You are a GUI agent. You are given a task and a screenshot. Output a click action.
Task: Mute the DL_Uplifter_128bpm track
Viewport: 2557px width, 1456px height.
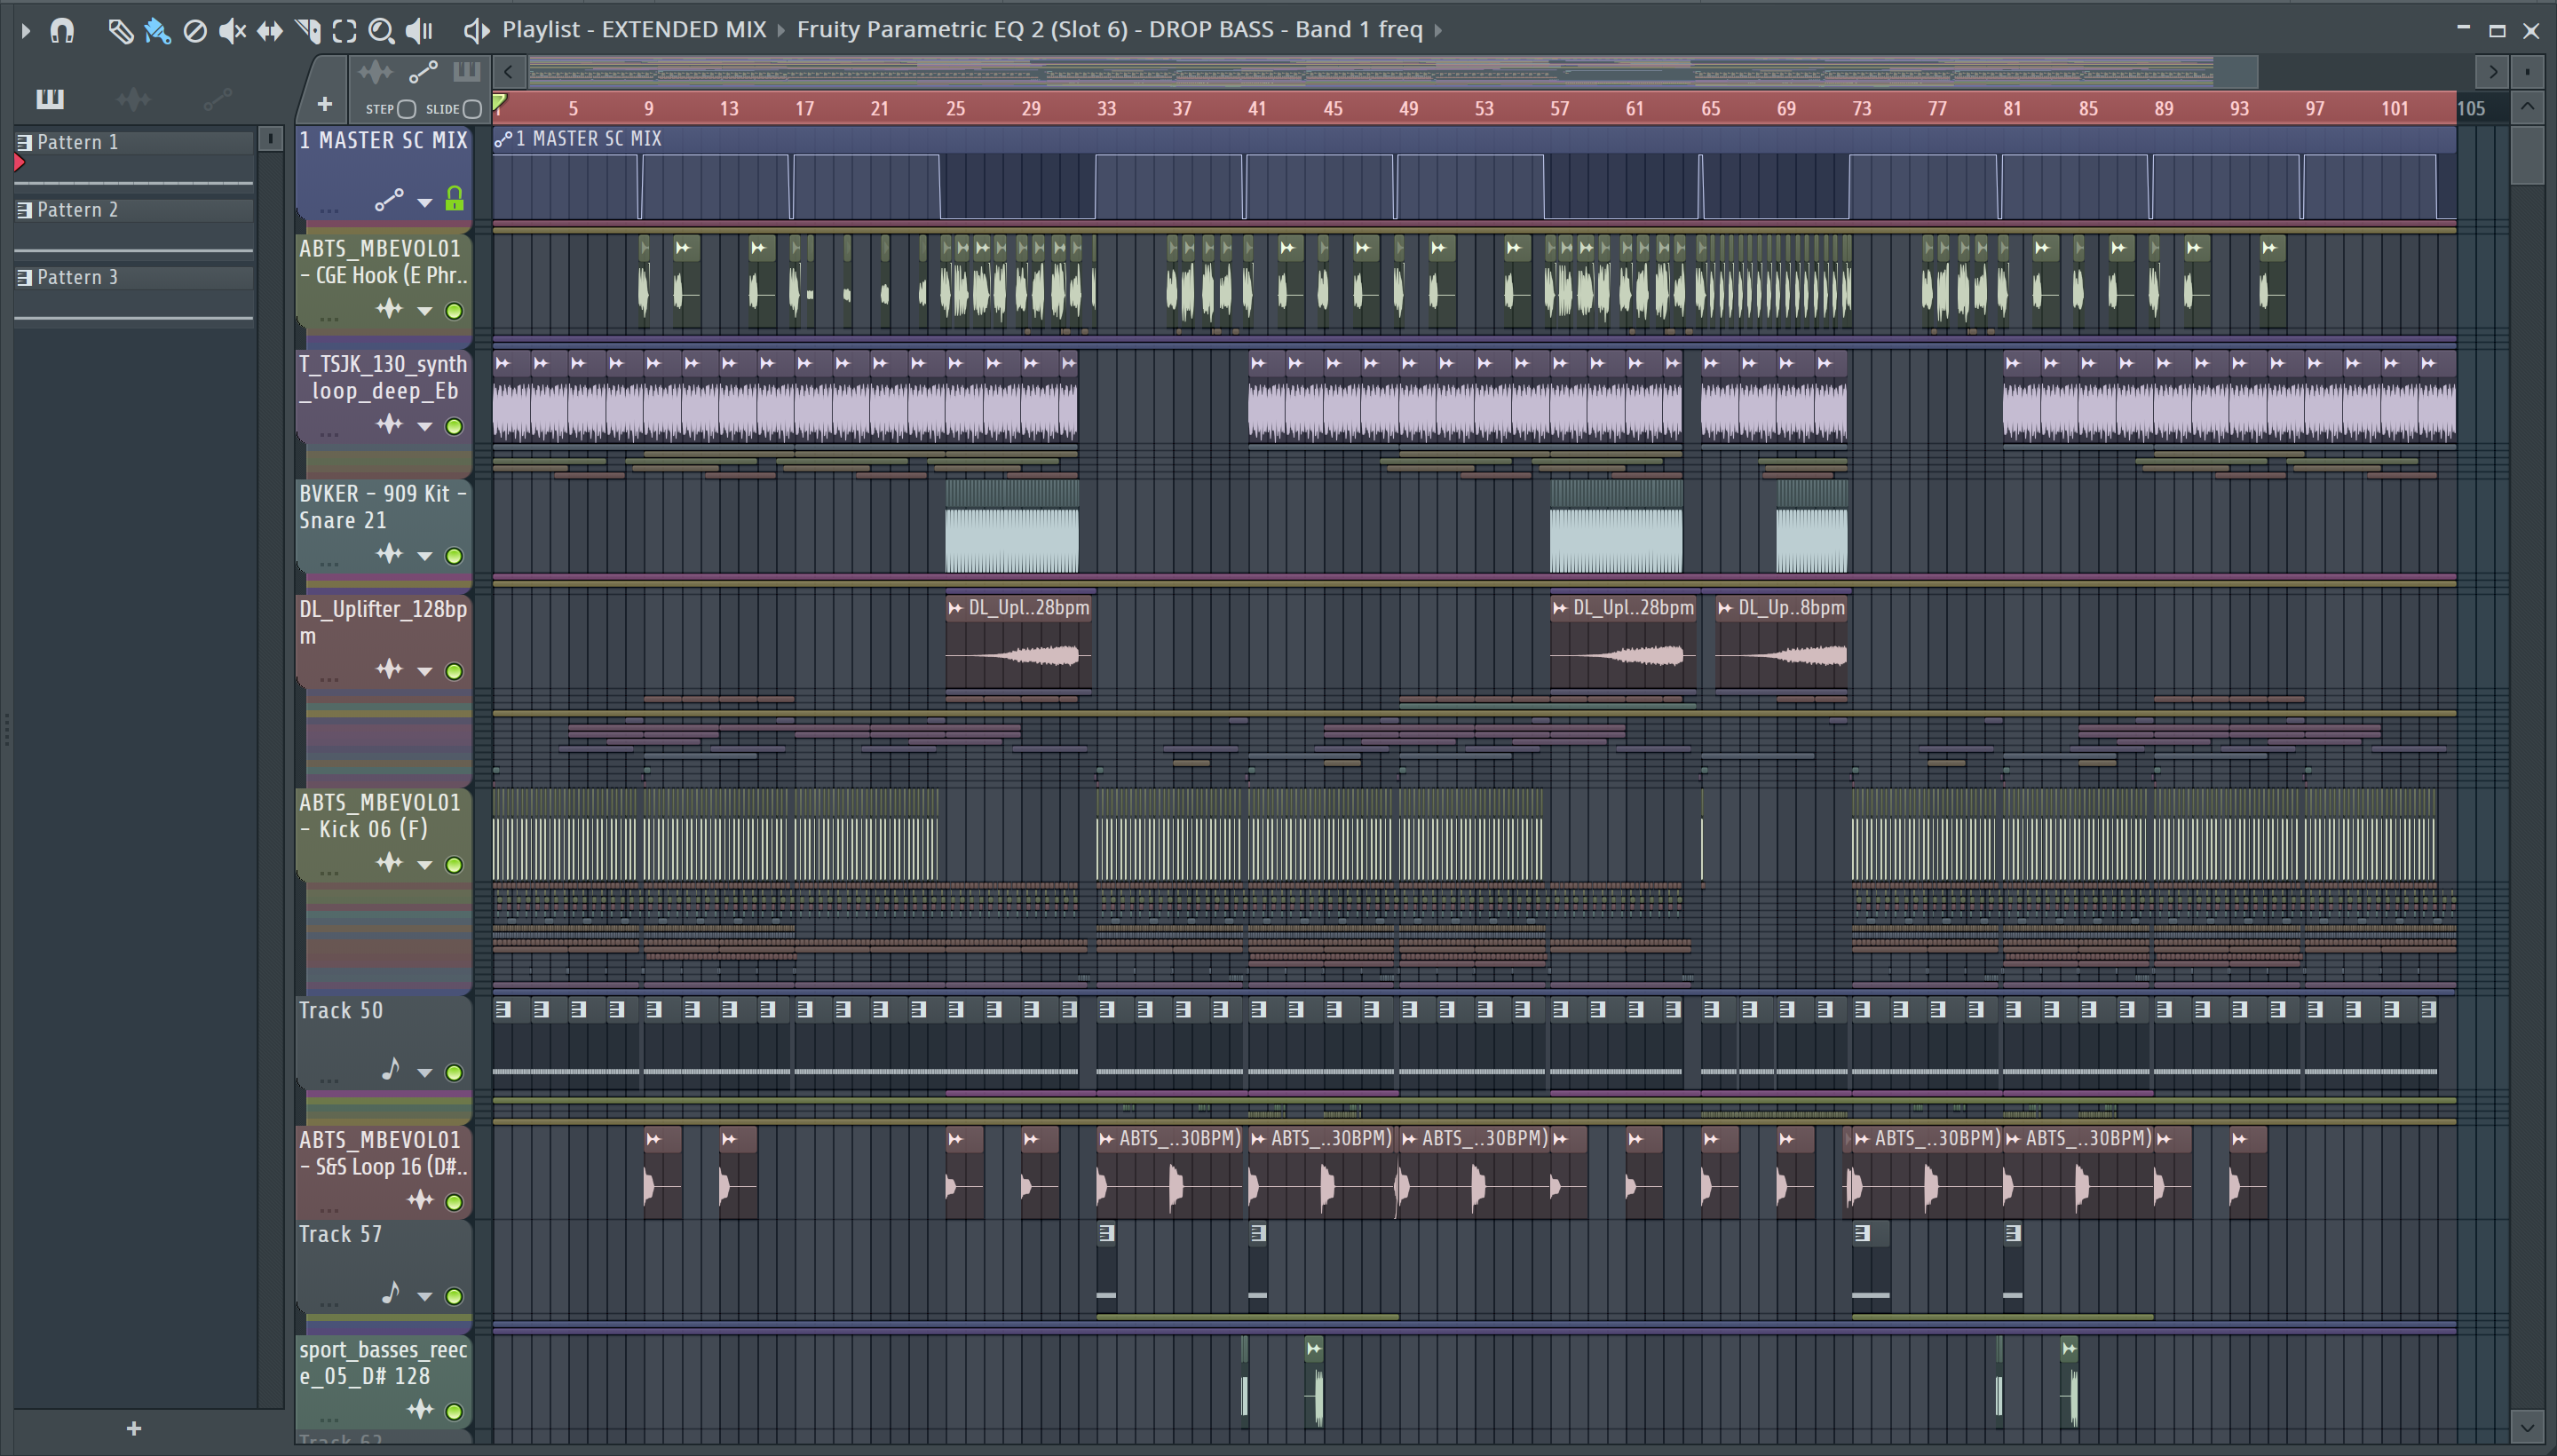454,671
